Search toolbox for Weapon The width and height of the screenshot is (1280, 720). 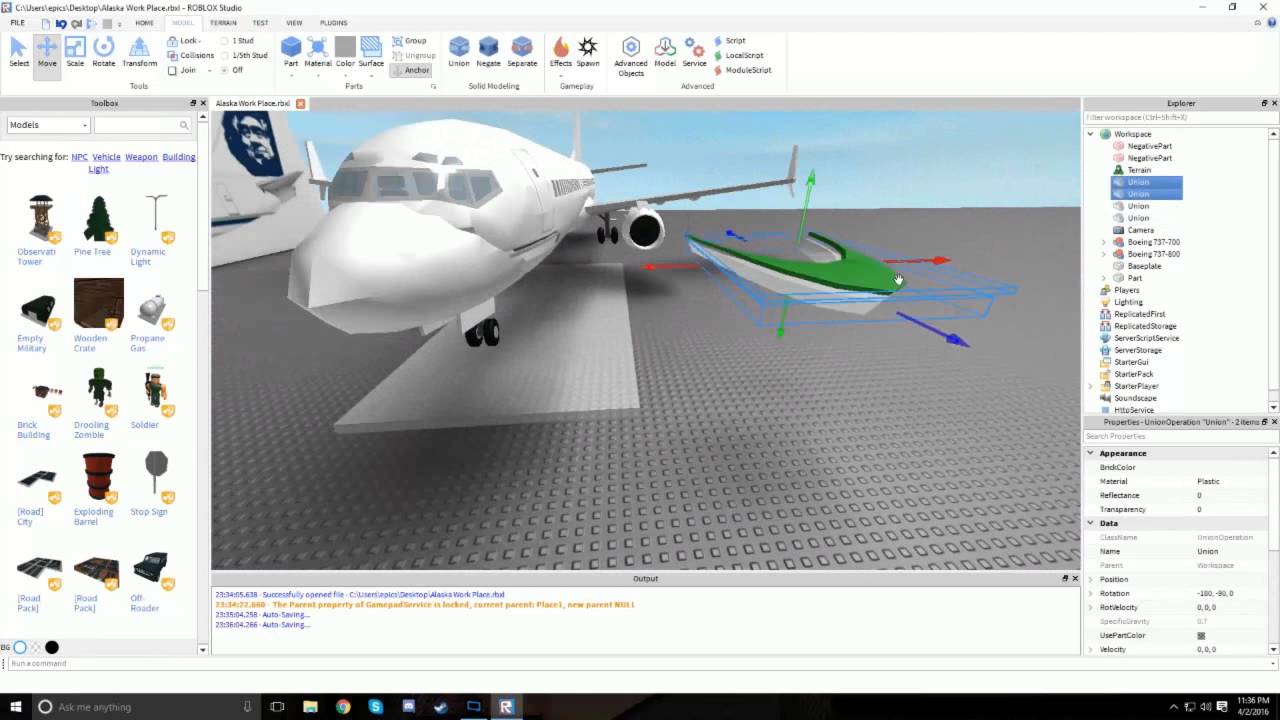click(x=141, y=157)
